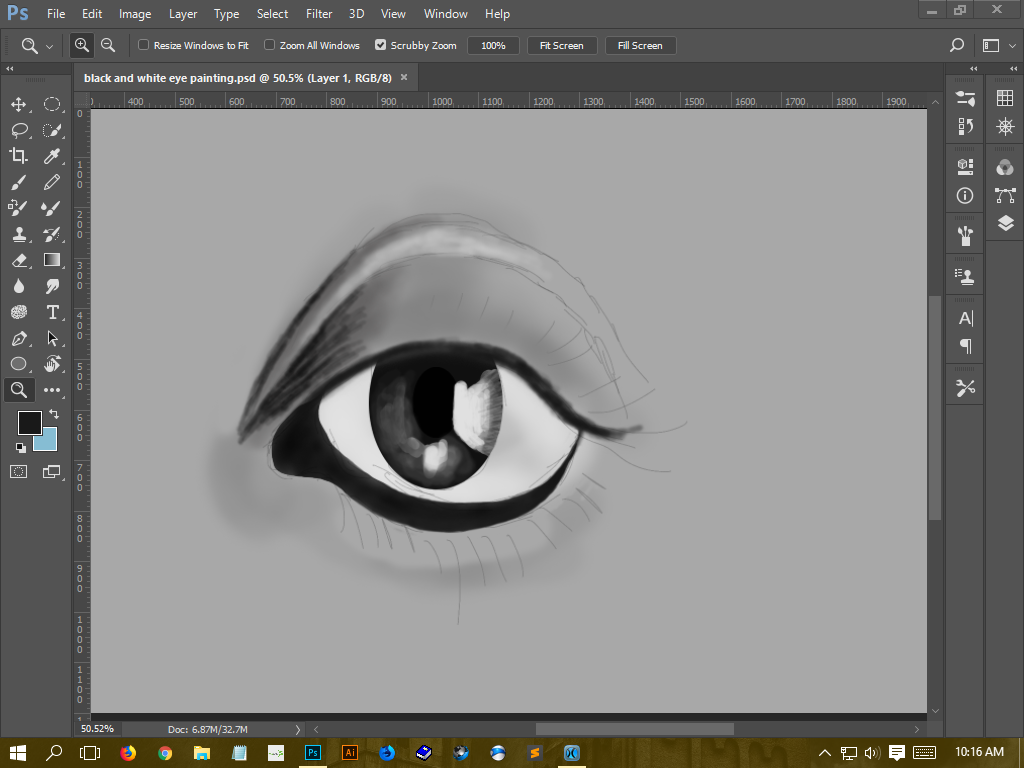Select the Lasso tool
Viewport: 1024px width, 768px height.
click(19, 129)
